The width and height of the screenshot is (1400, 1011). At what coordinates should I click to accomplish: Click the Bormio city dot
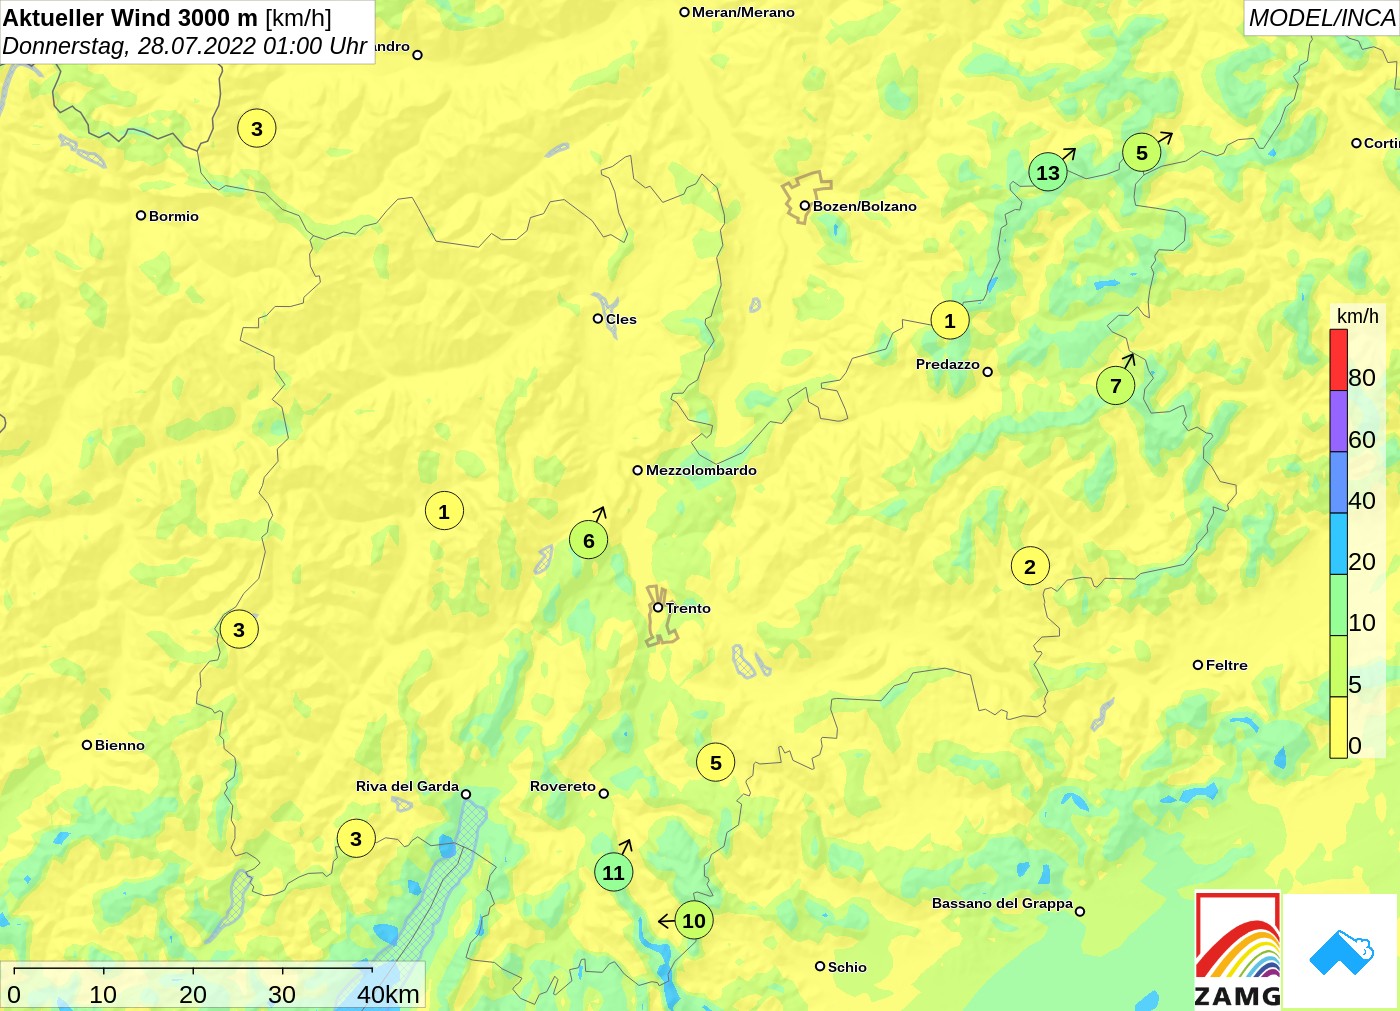tap(141, 215)
